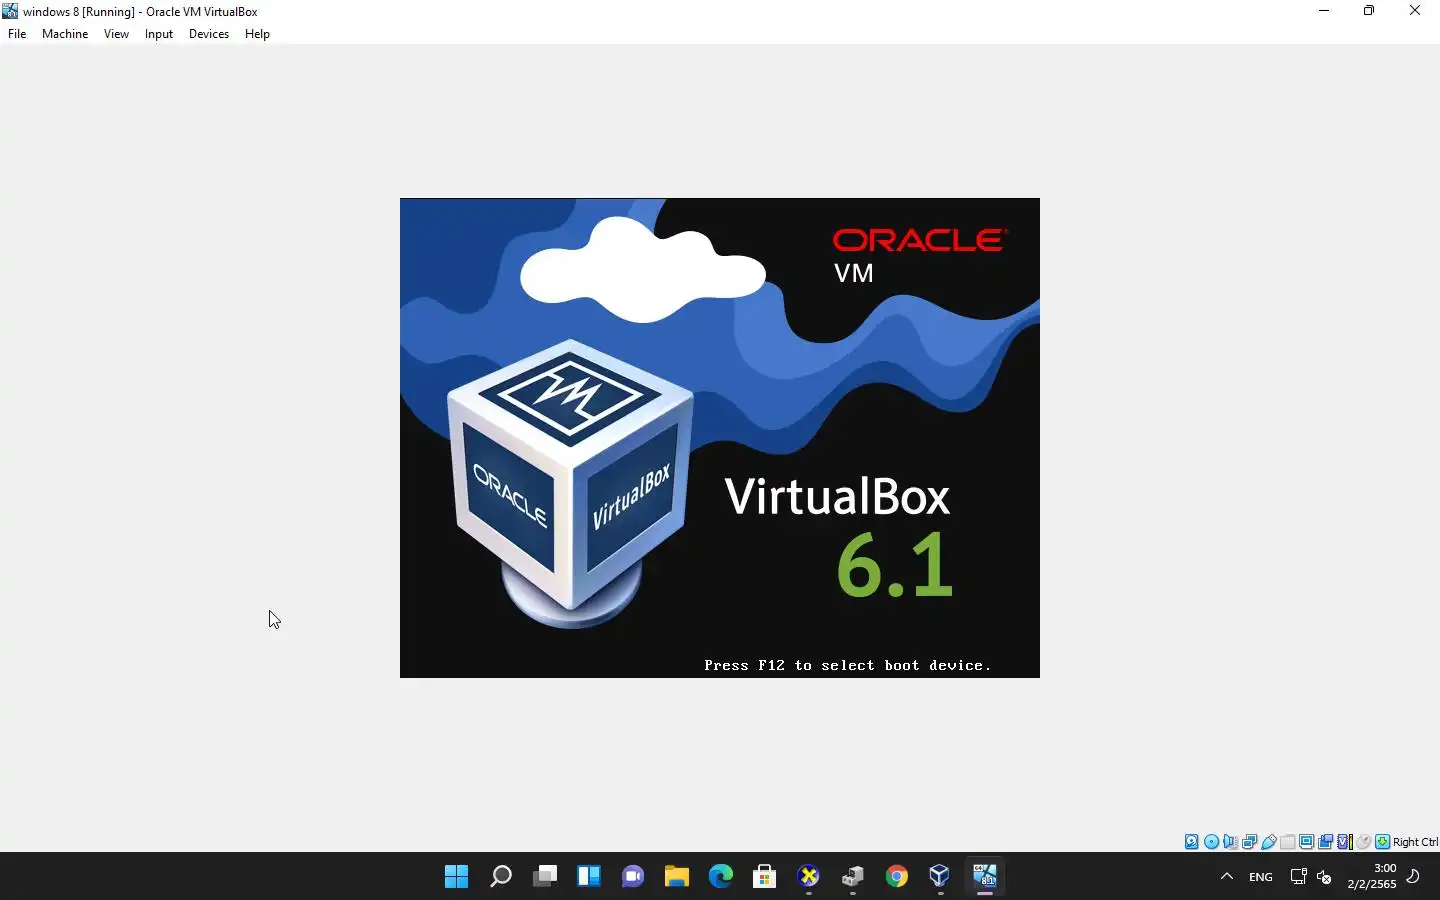The width and height of the screenshot is (1440, 900).
Task: Open the Input menu
Action: pos(159,34)
